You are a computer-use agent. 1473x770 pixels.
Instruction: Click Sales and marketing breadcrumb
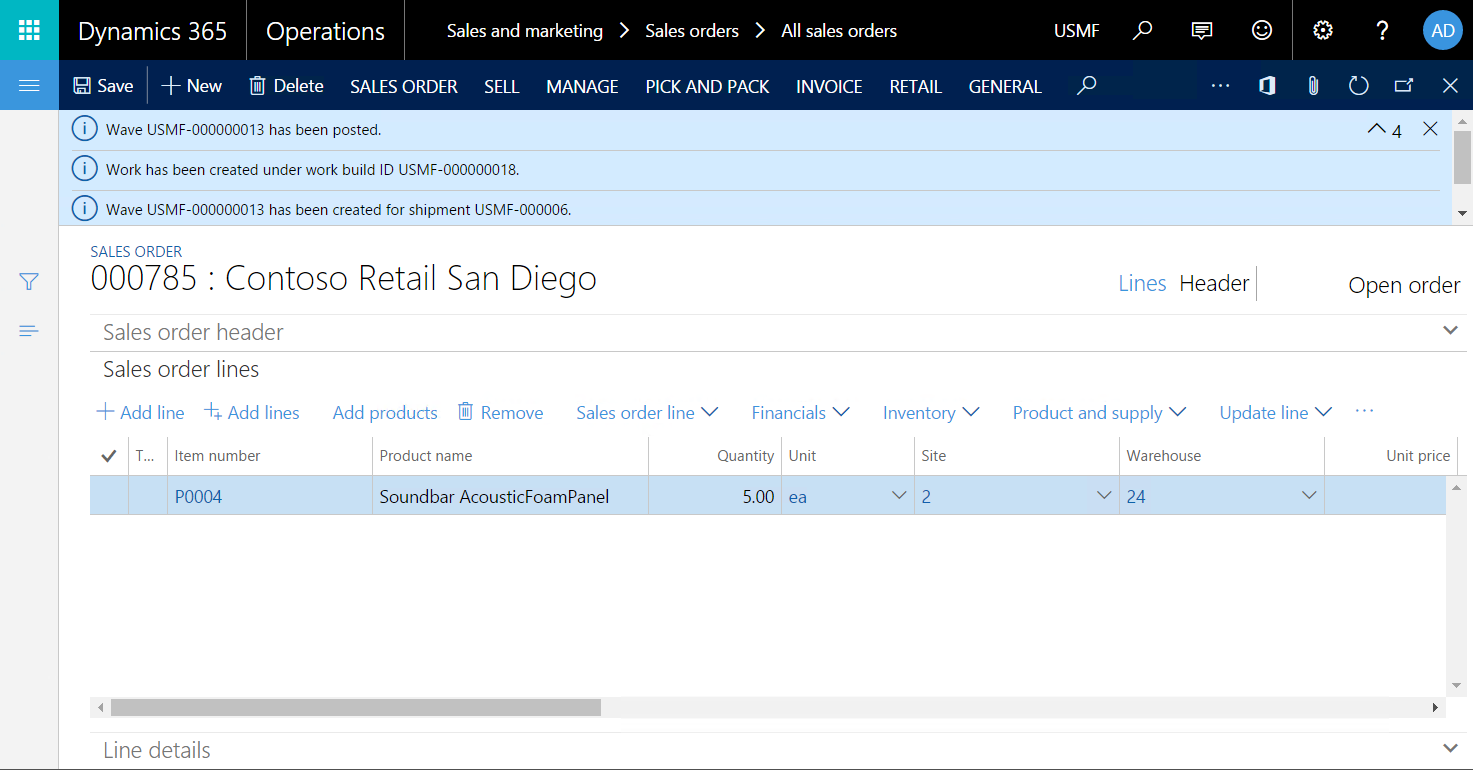[x=525, y=31]
